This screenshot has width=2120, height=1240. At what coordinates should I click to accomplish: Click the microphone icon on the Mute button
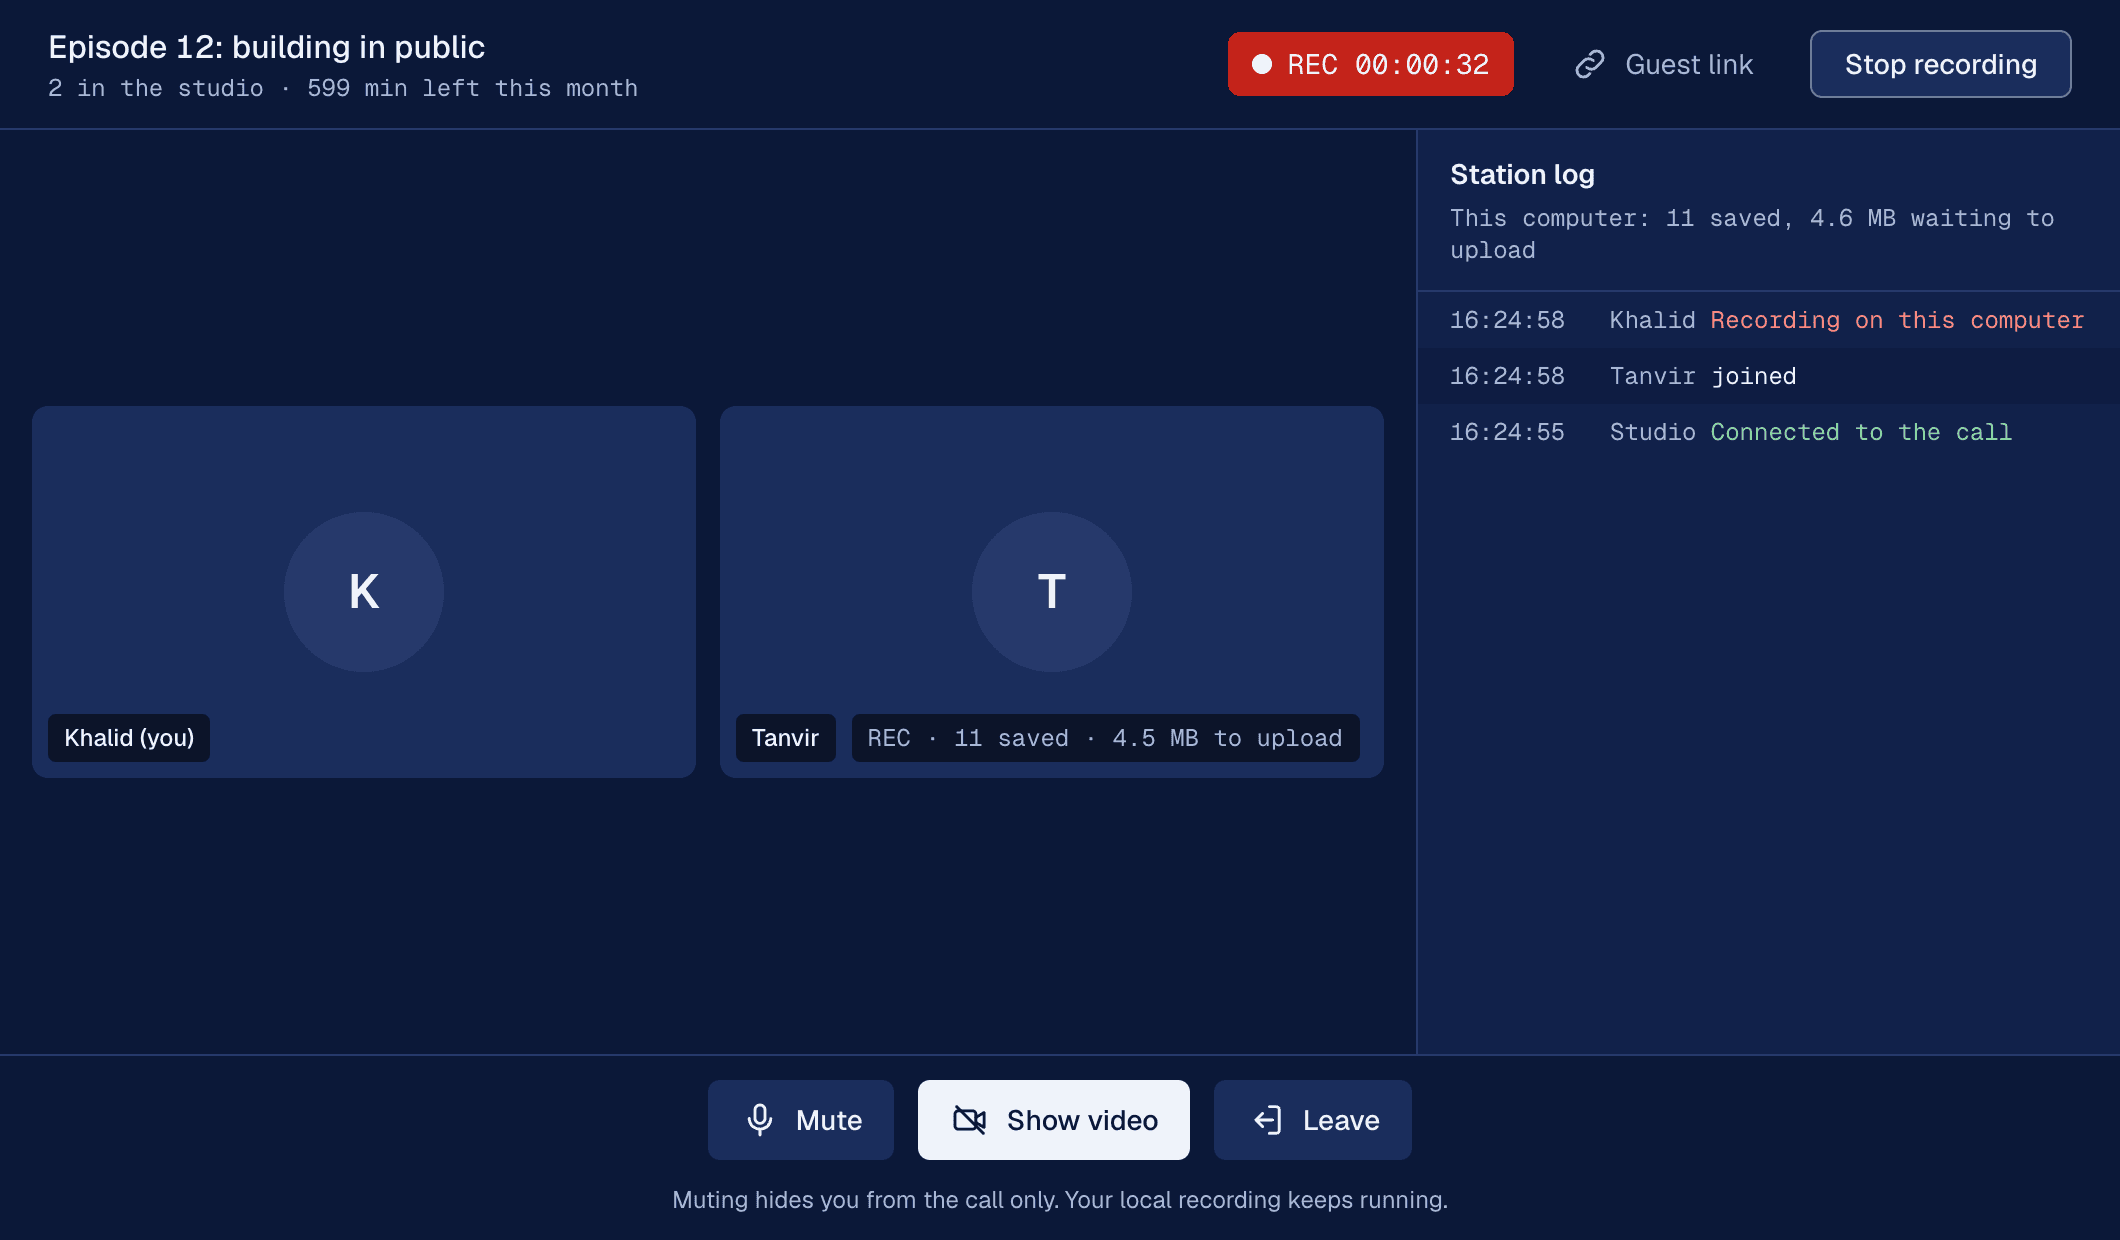pos(760,1120)
